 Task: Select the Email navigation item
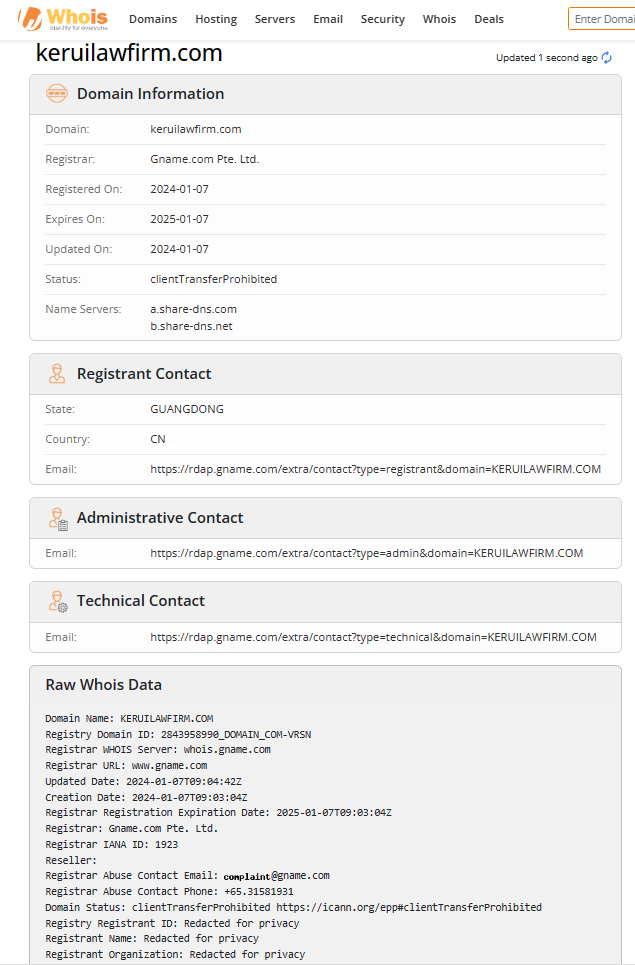pos(328,19)
